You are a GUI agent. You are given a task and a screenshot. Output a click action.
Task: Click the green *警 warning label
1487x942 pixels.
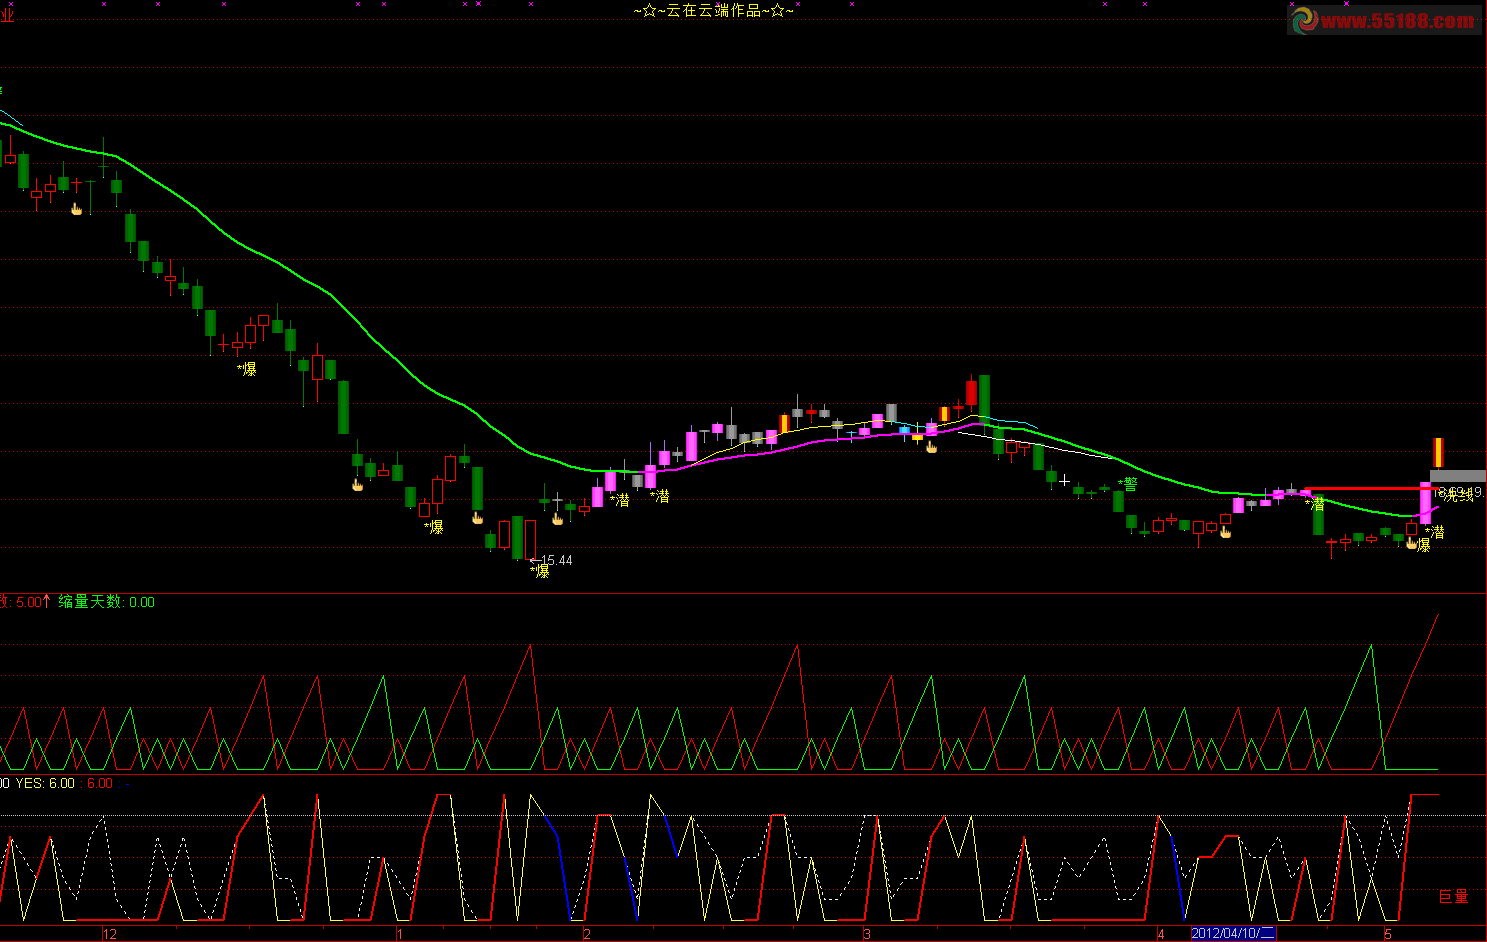pyautogui.click(x=1128, y=484)
